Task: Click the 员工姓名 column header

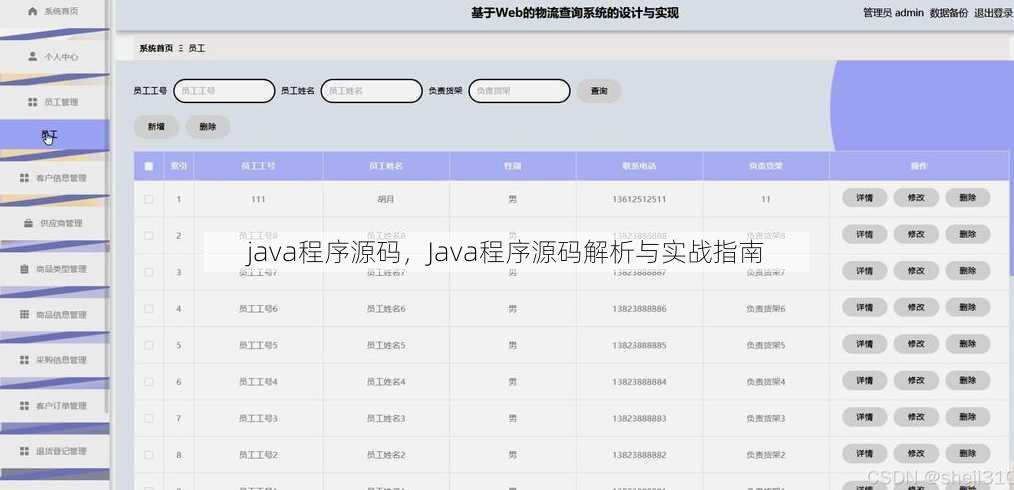Action: point(386,166)
